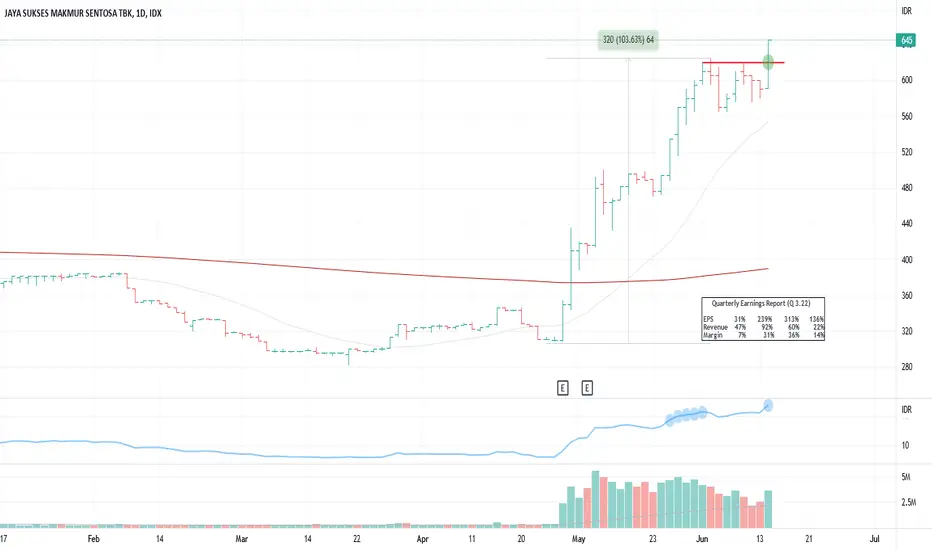Click the first E earnings marker
Viewport: 932px width, 550px height.
(x=562, y=388)
